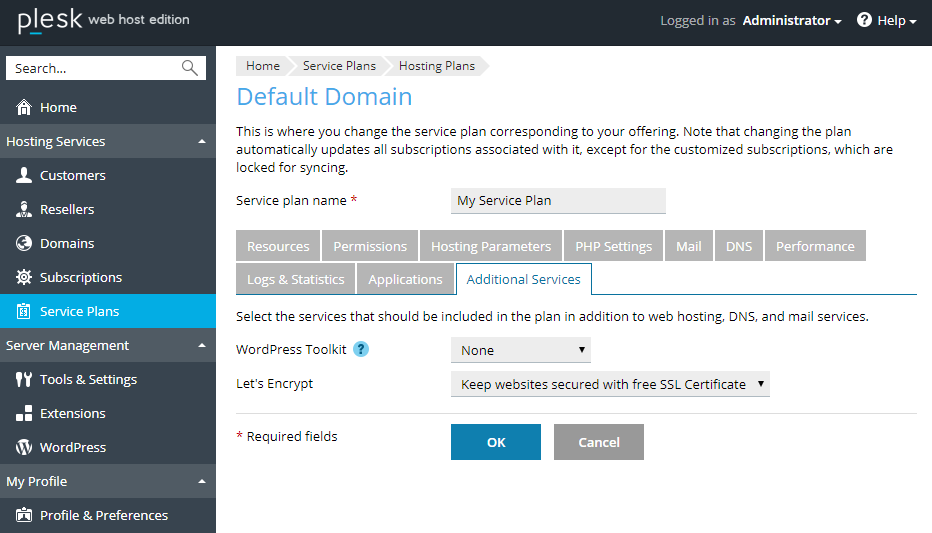Image resolution: width=932 pixels, height=533 pixels.
Task: Click the Customers person icon
Action: pos(24,175)
